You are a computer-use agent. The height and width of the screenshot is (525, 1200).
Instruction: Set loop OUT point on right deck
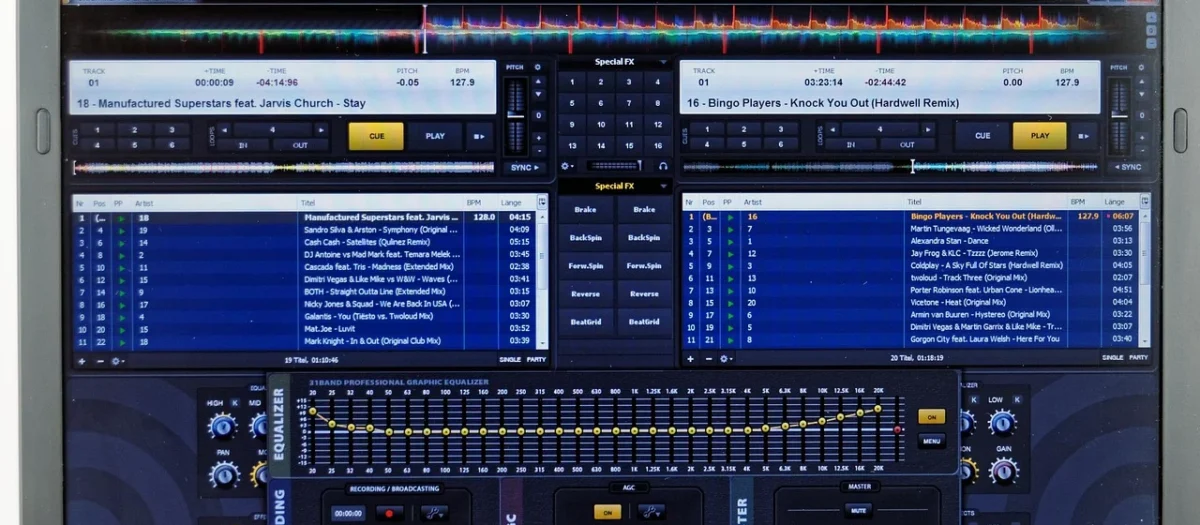click(x=907, y=145)
